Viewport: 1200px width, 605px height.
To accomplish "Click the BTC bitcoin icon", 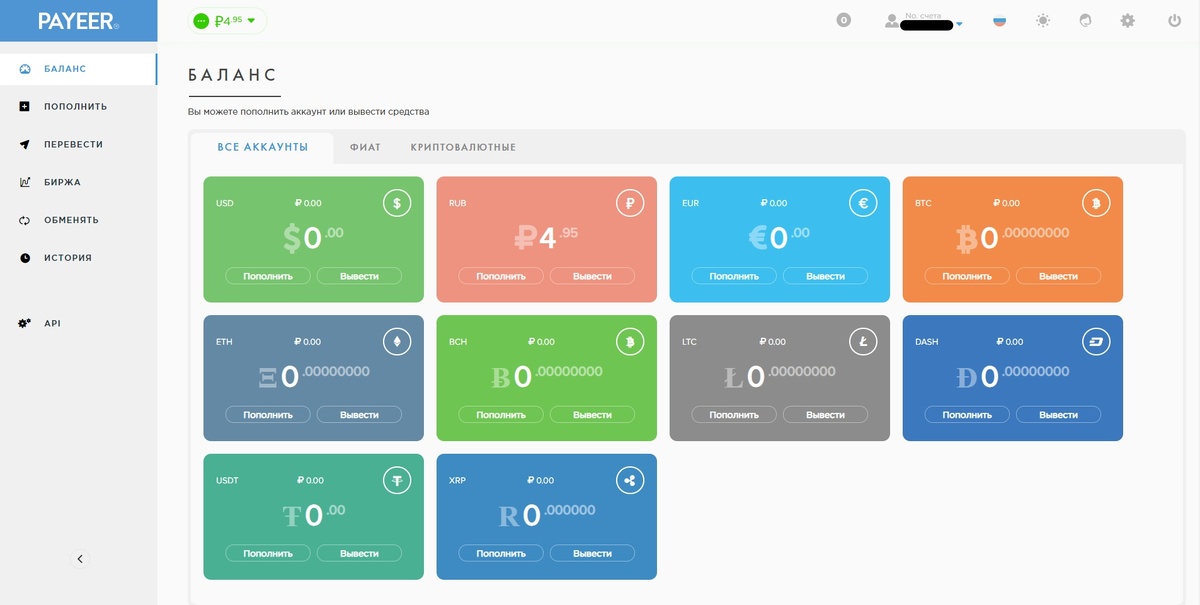I will tap(1096, 203).
